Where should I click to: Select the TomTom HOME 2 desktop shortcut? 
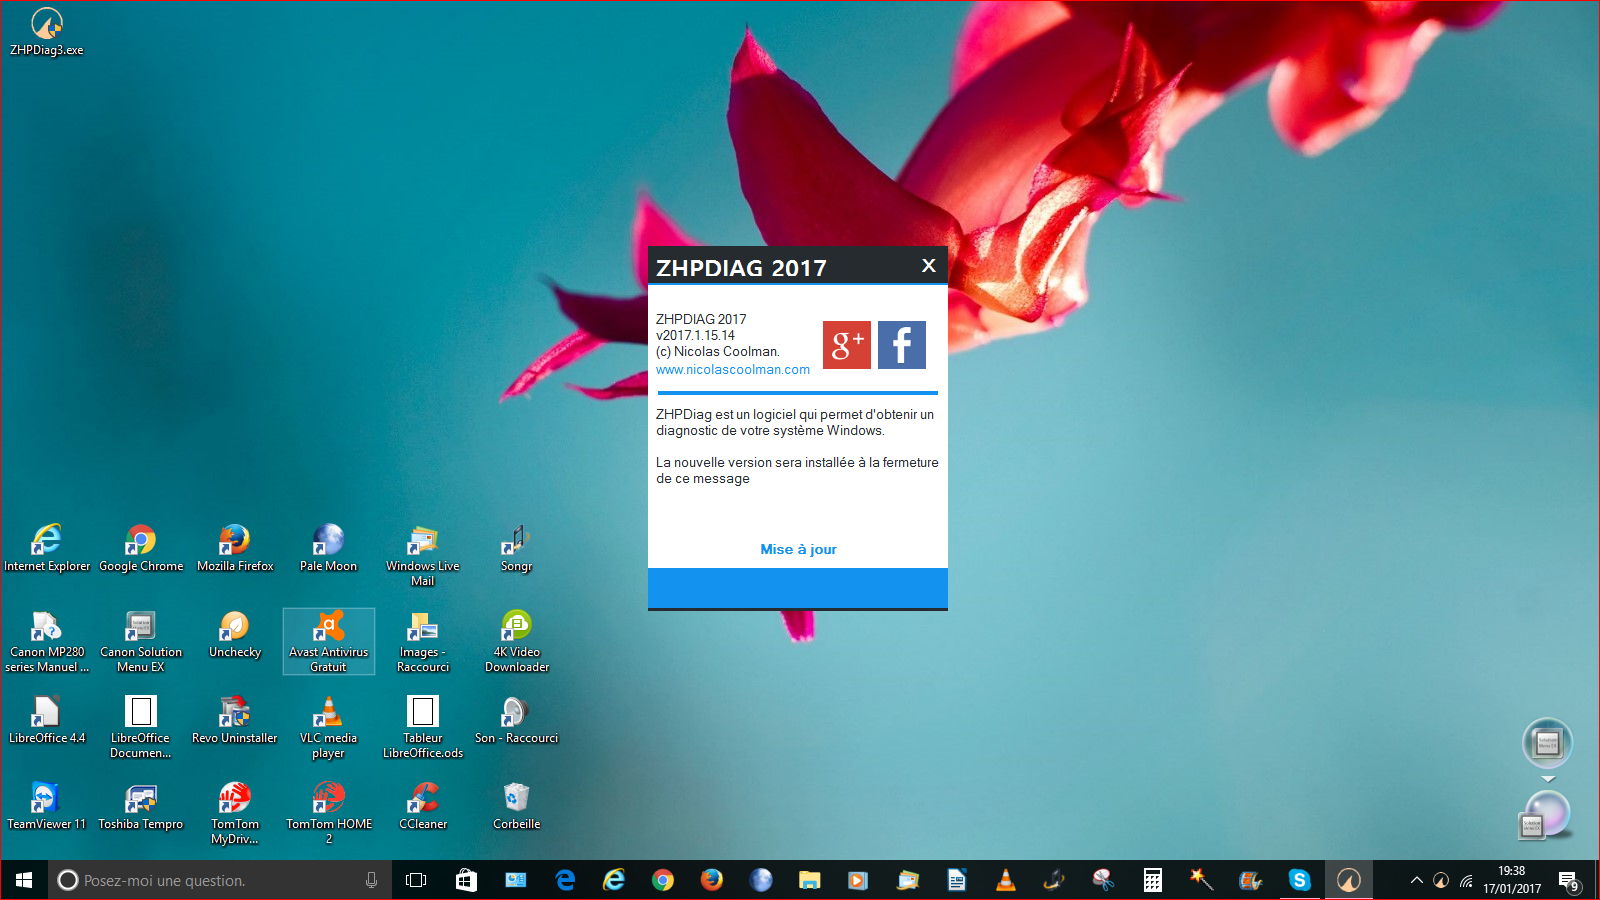(329, 813)
